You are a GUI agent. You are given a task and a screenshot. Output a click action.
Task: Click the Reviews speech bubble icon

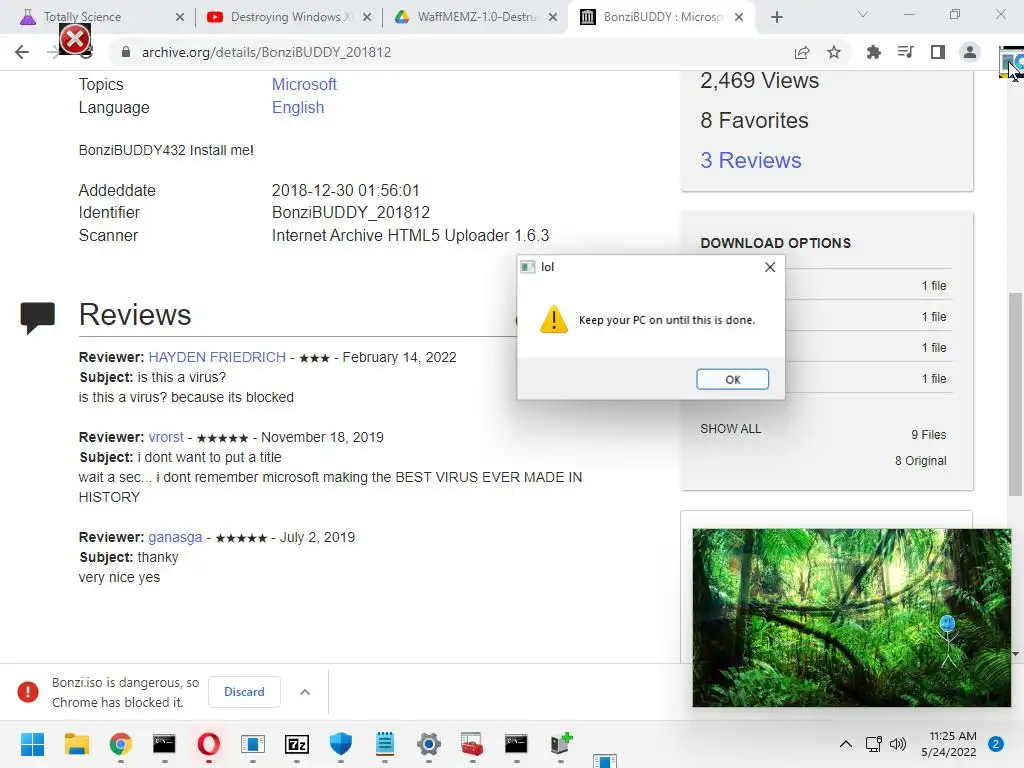point(37,317)
